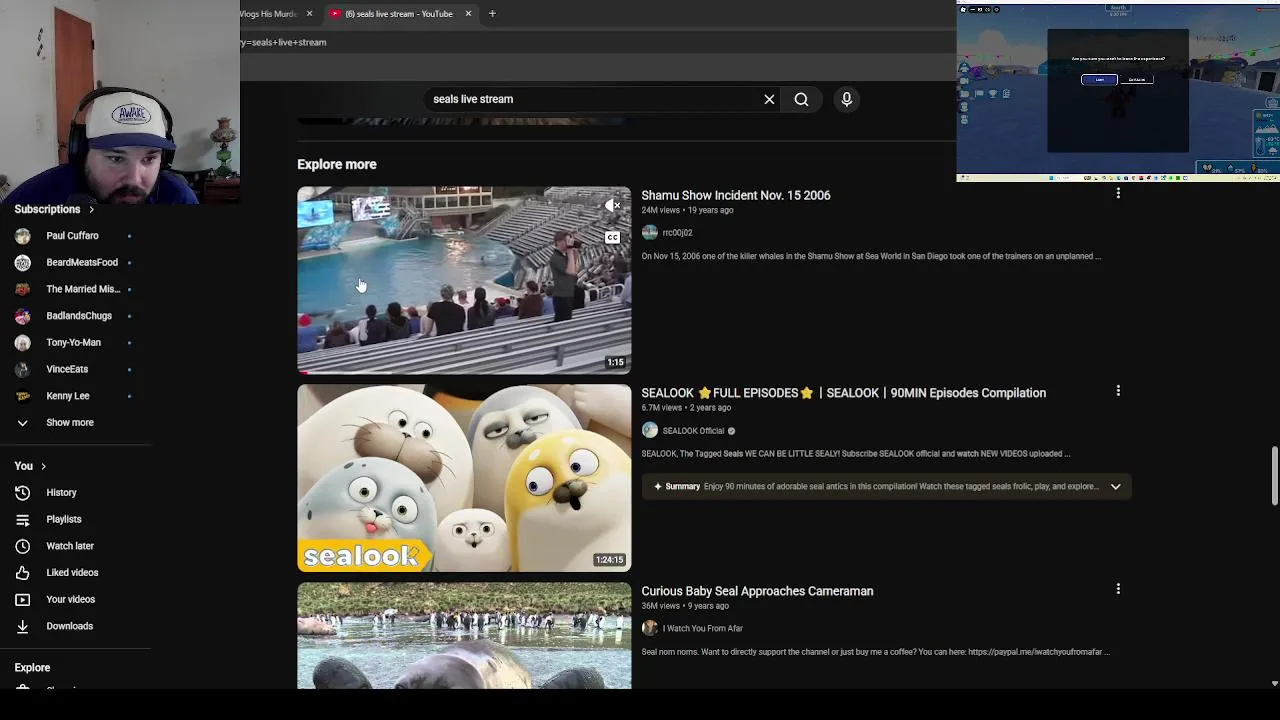The height and width of the screenshot is (720, 1280).
Task: Unmute the Shamu Show preview thumbnail
Action: point(612,206)
